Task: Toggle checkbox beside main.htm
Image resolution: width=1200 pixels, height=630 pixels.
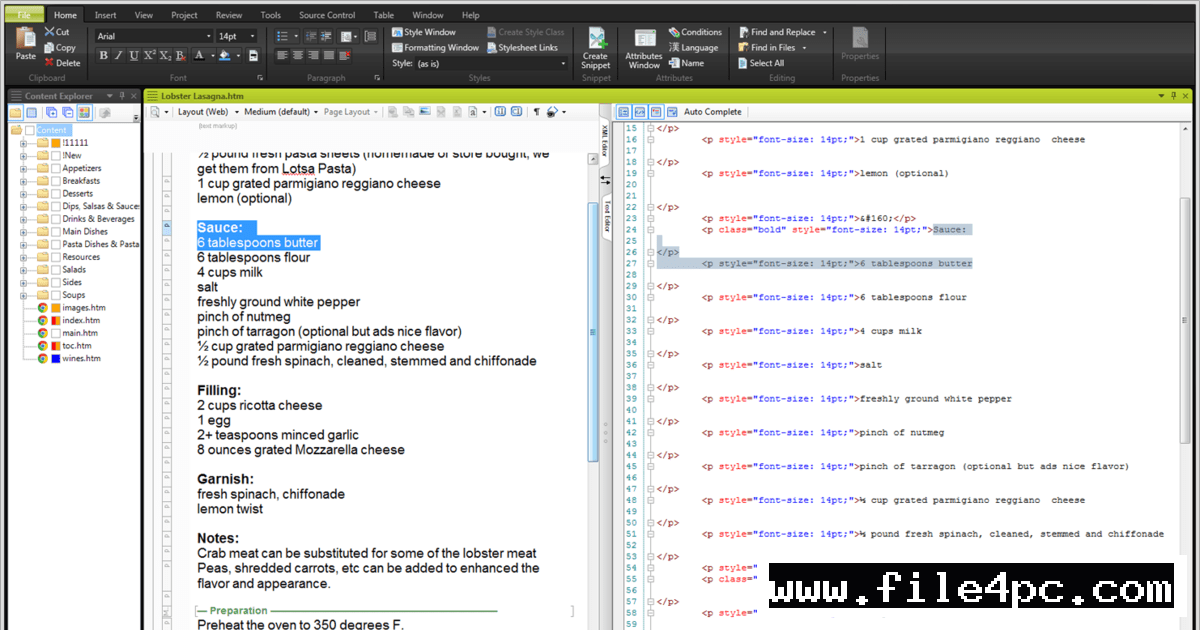Action: point(56,333)
